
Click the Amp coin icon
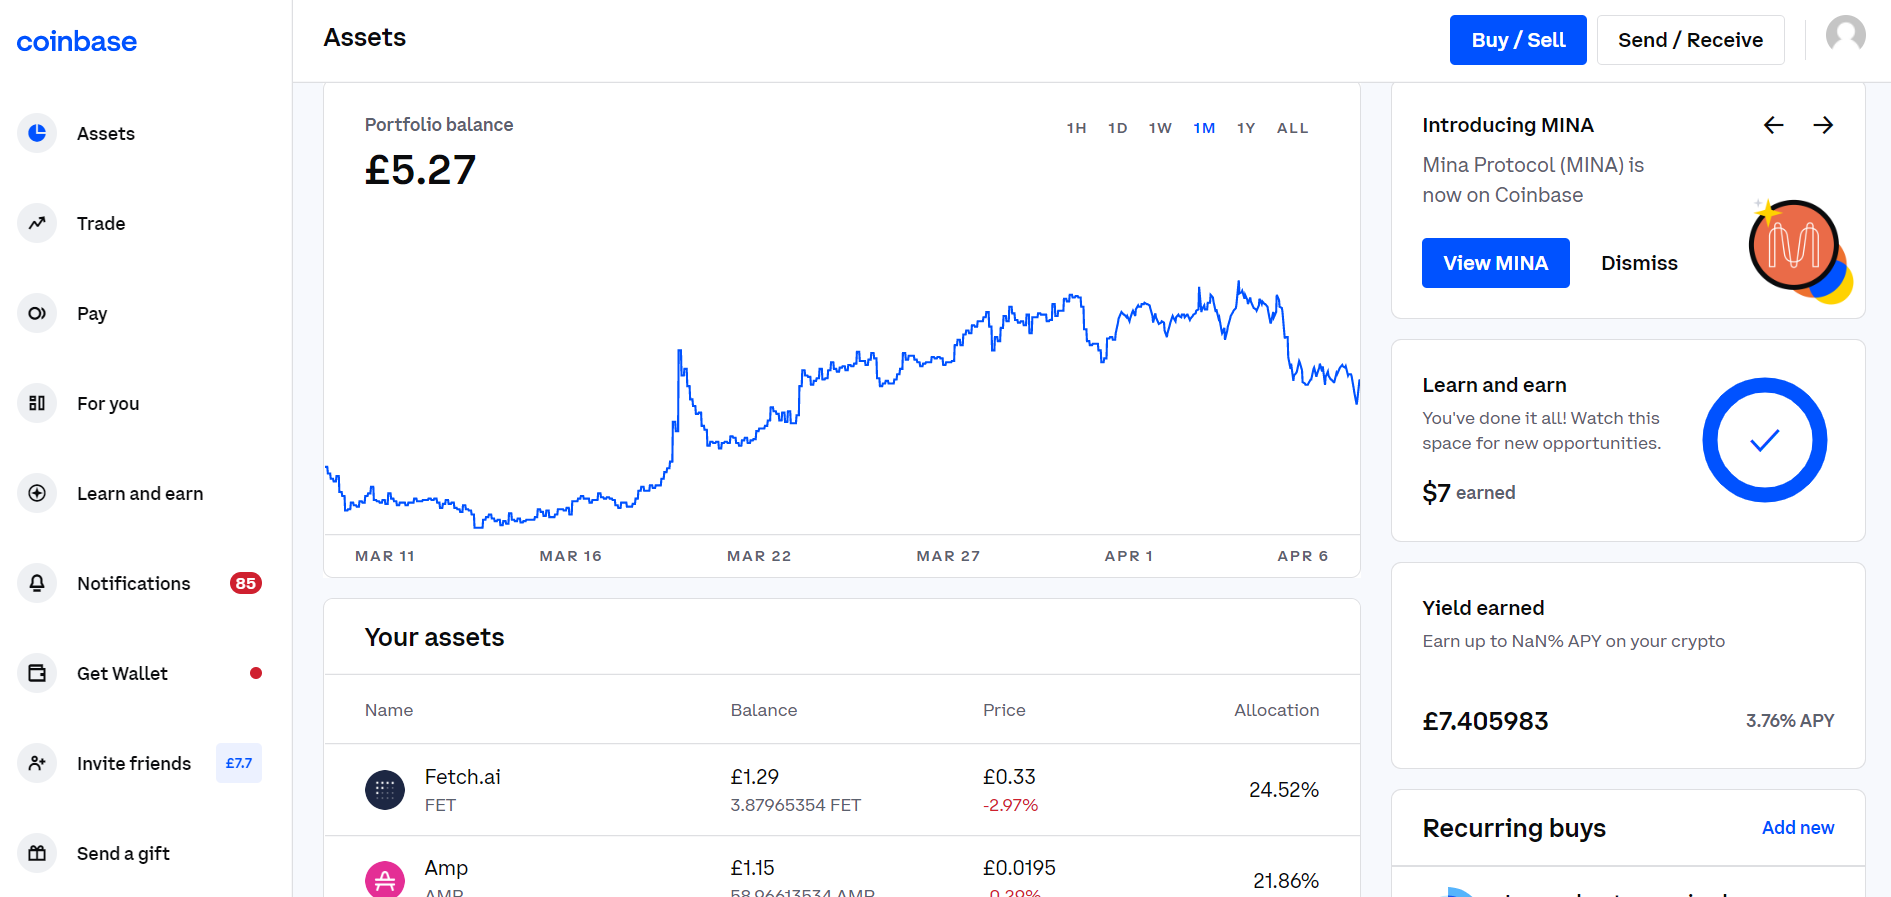pos(385,879)
